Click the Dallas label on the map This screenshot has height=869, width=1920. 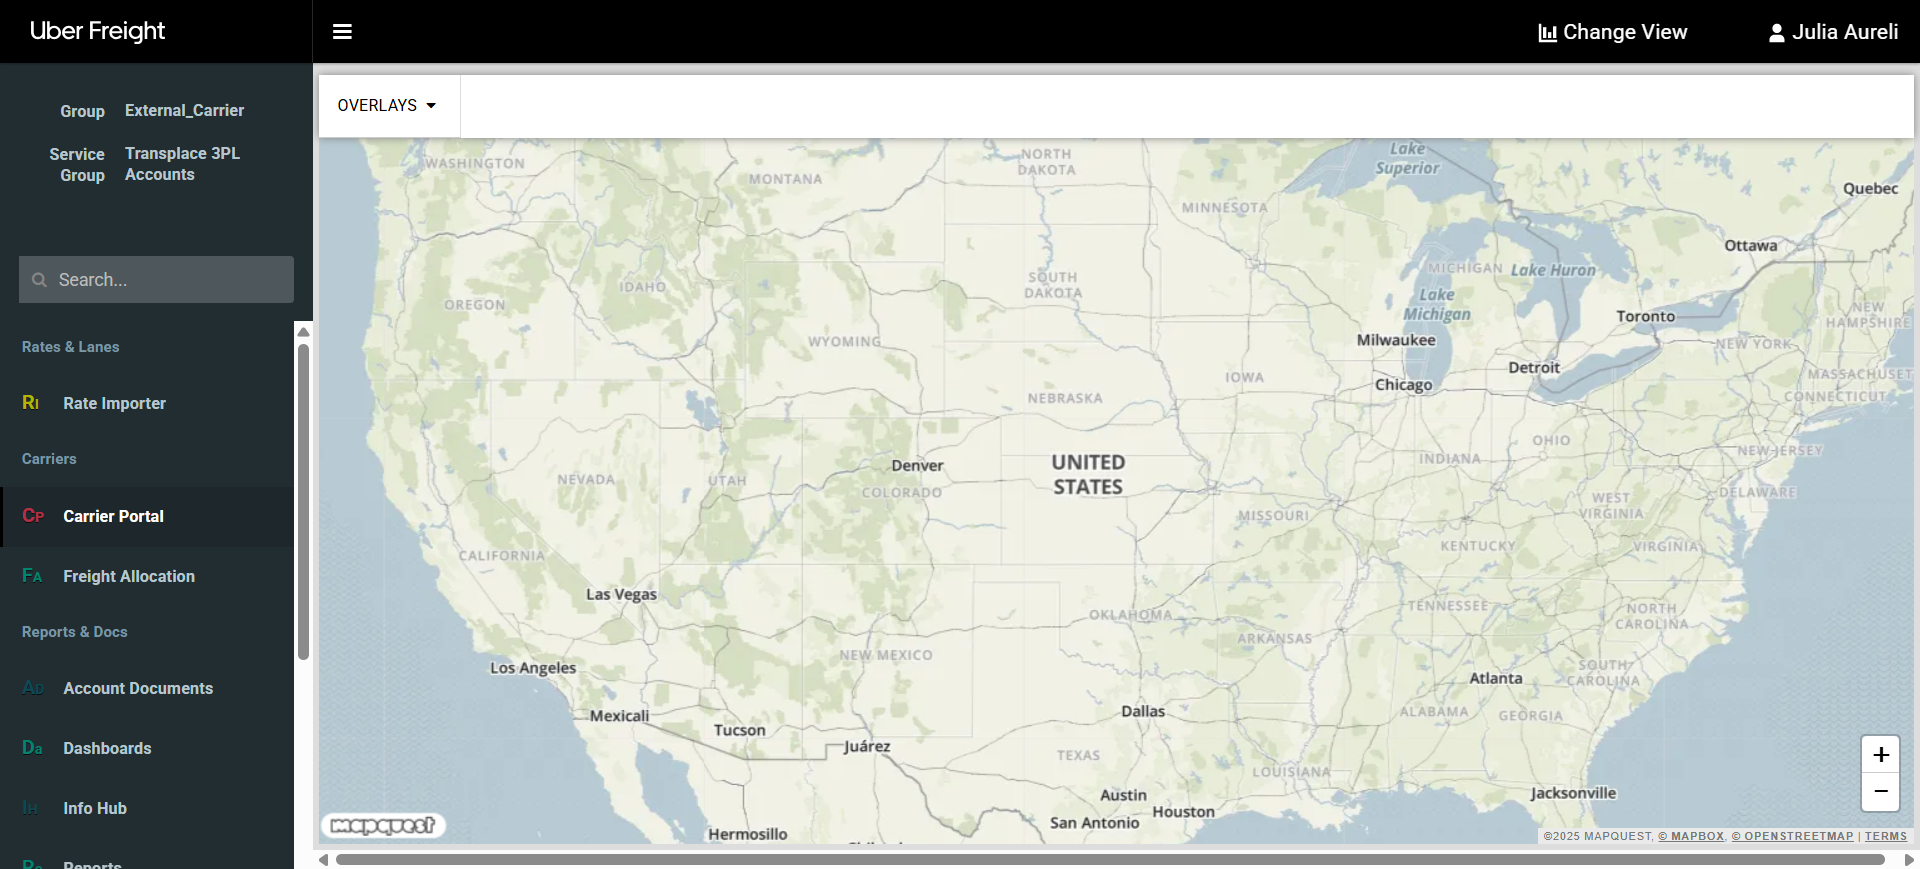pyautogui.click(x=1143, y=711)
